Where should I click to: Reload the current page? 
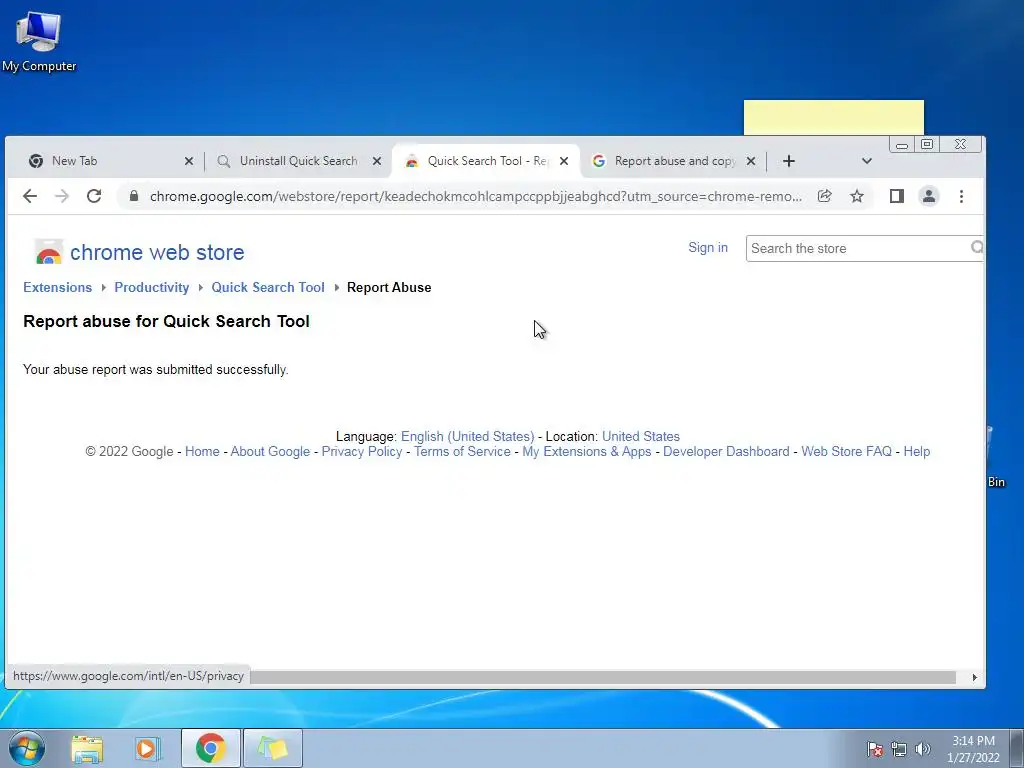point(94,196)
